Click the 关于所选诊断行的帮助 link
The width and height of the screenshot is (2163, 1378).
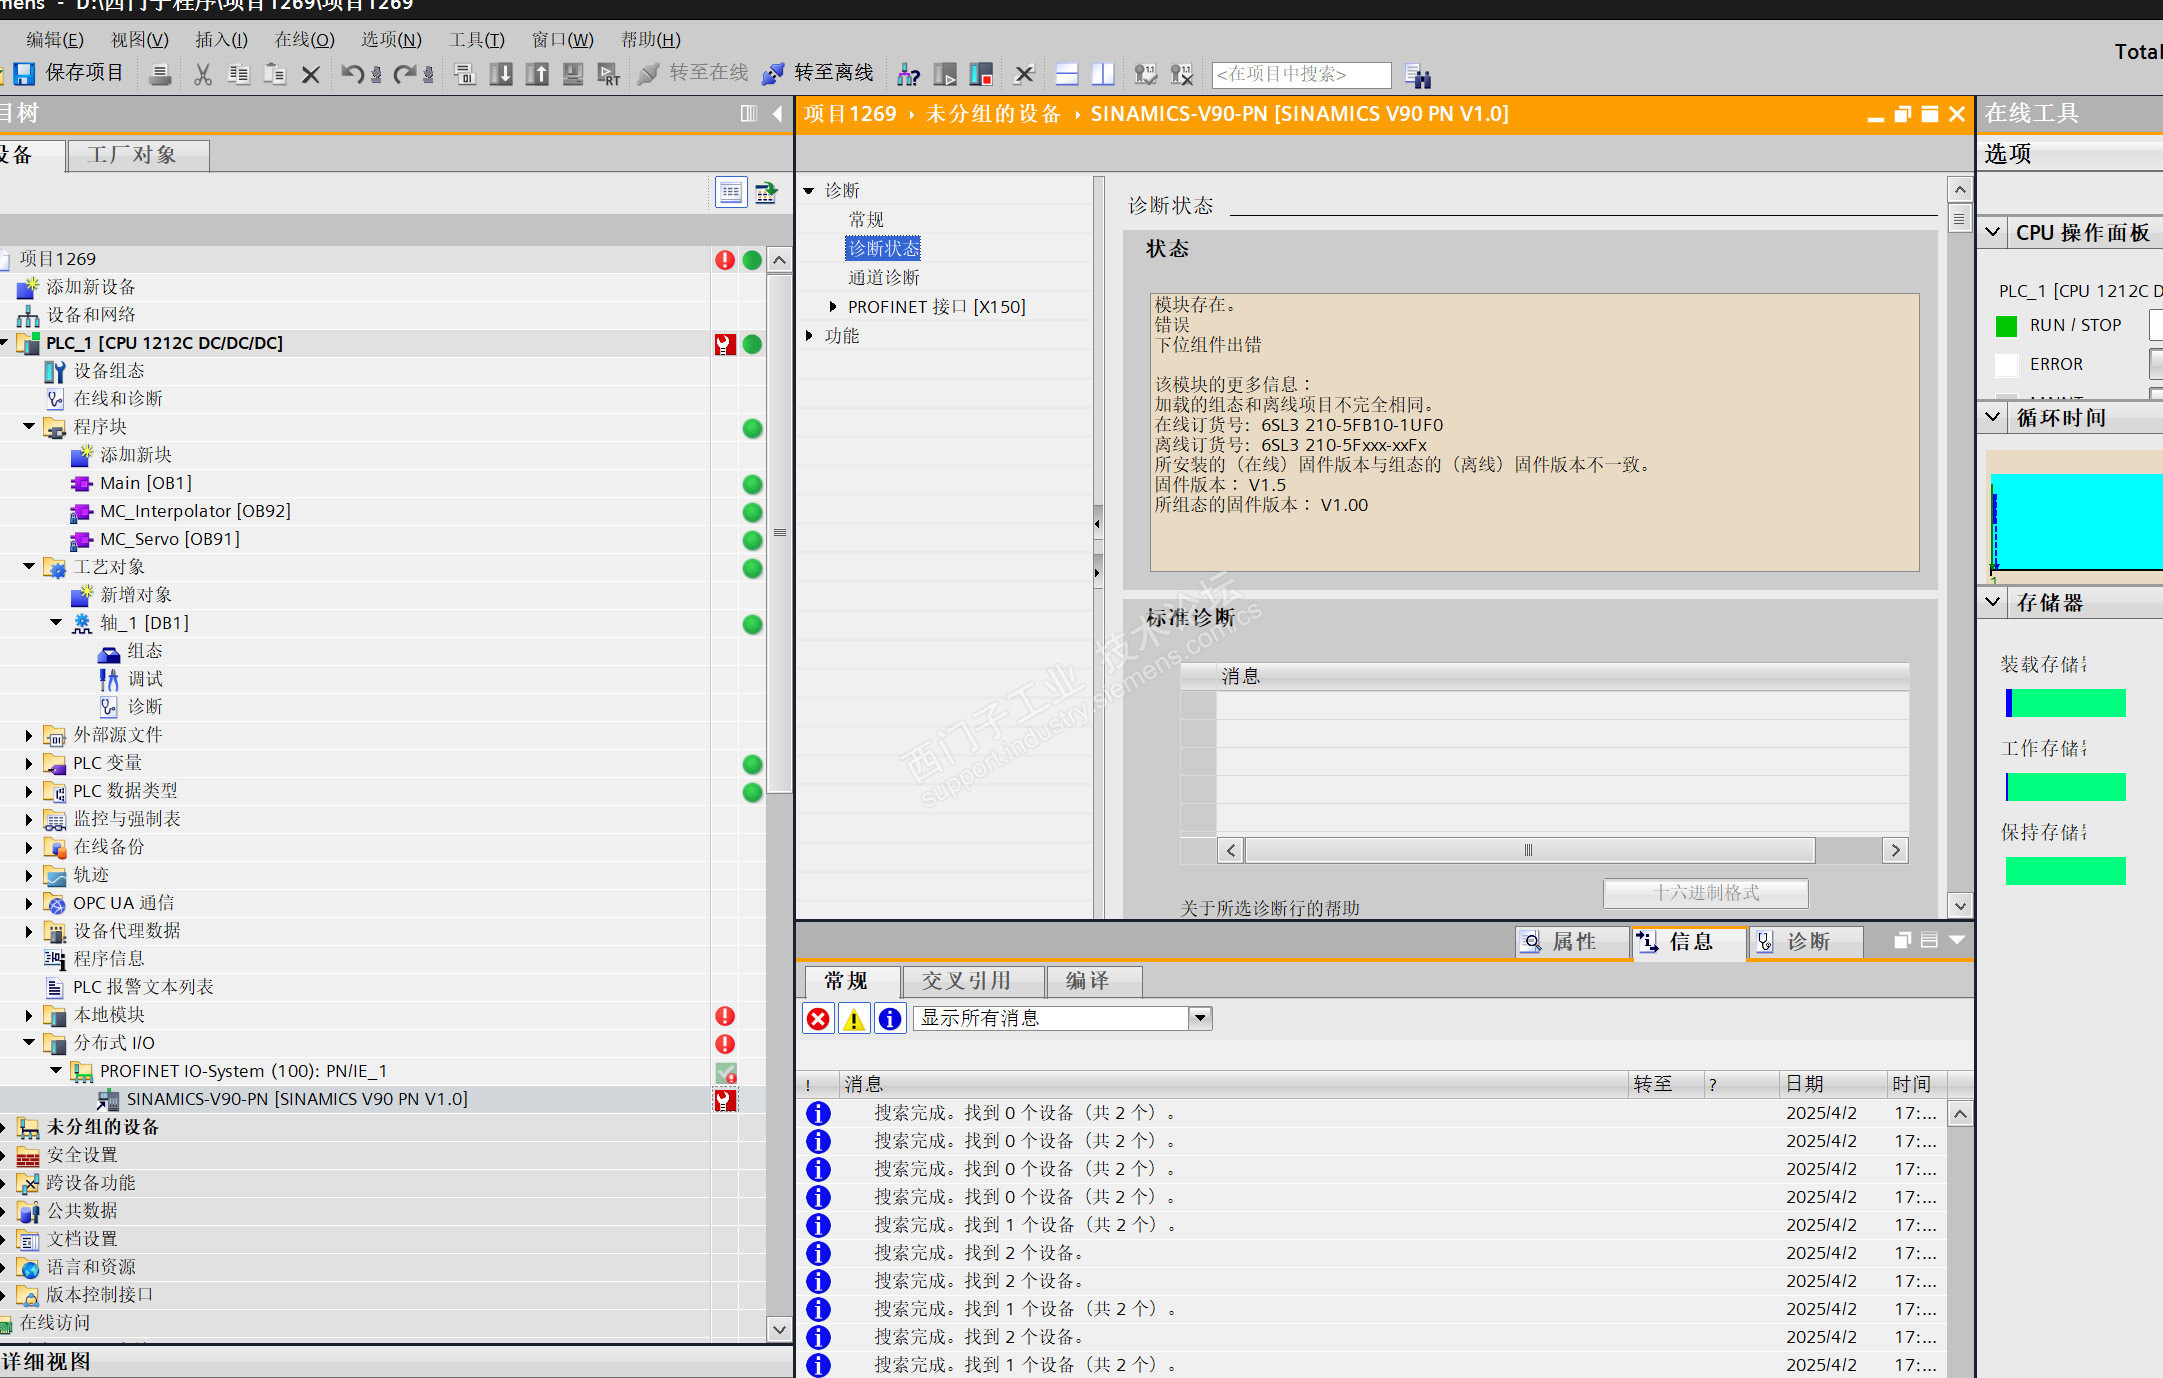pyautogui.click(x=1269, y=907)
